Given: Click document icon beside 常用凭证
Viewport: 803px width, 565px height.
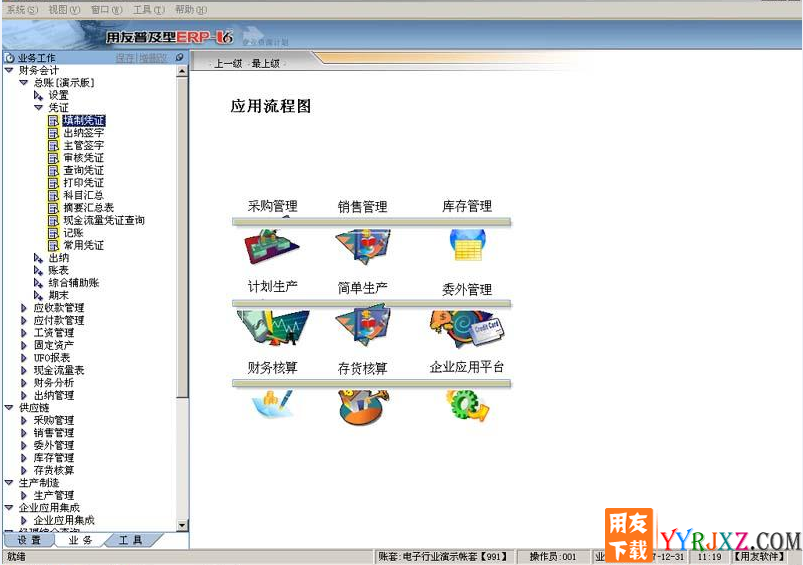Looking at the screenshot, I should [53, 245].
